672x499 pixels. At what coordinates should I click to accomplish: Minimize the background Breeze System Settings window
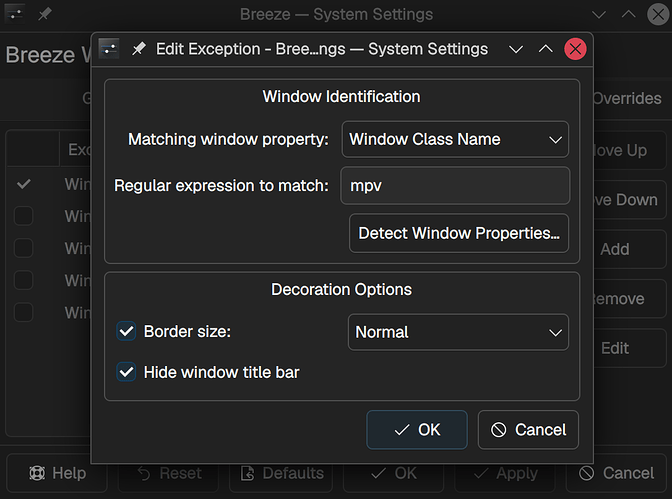click(x=599, y=15)
